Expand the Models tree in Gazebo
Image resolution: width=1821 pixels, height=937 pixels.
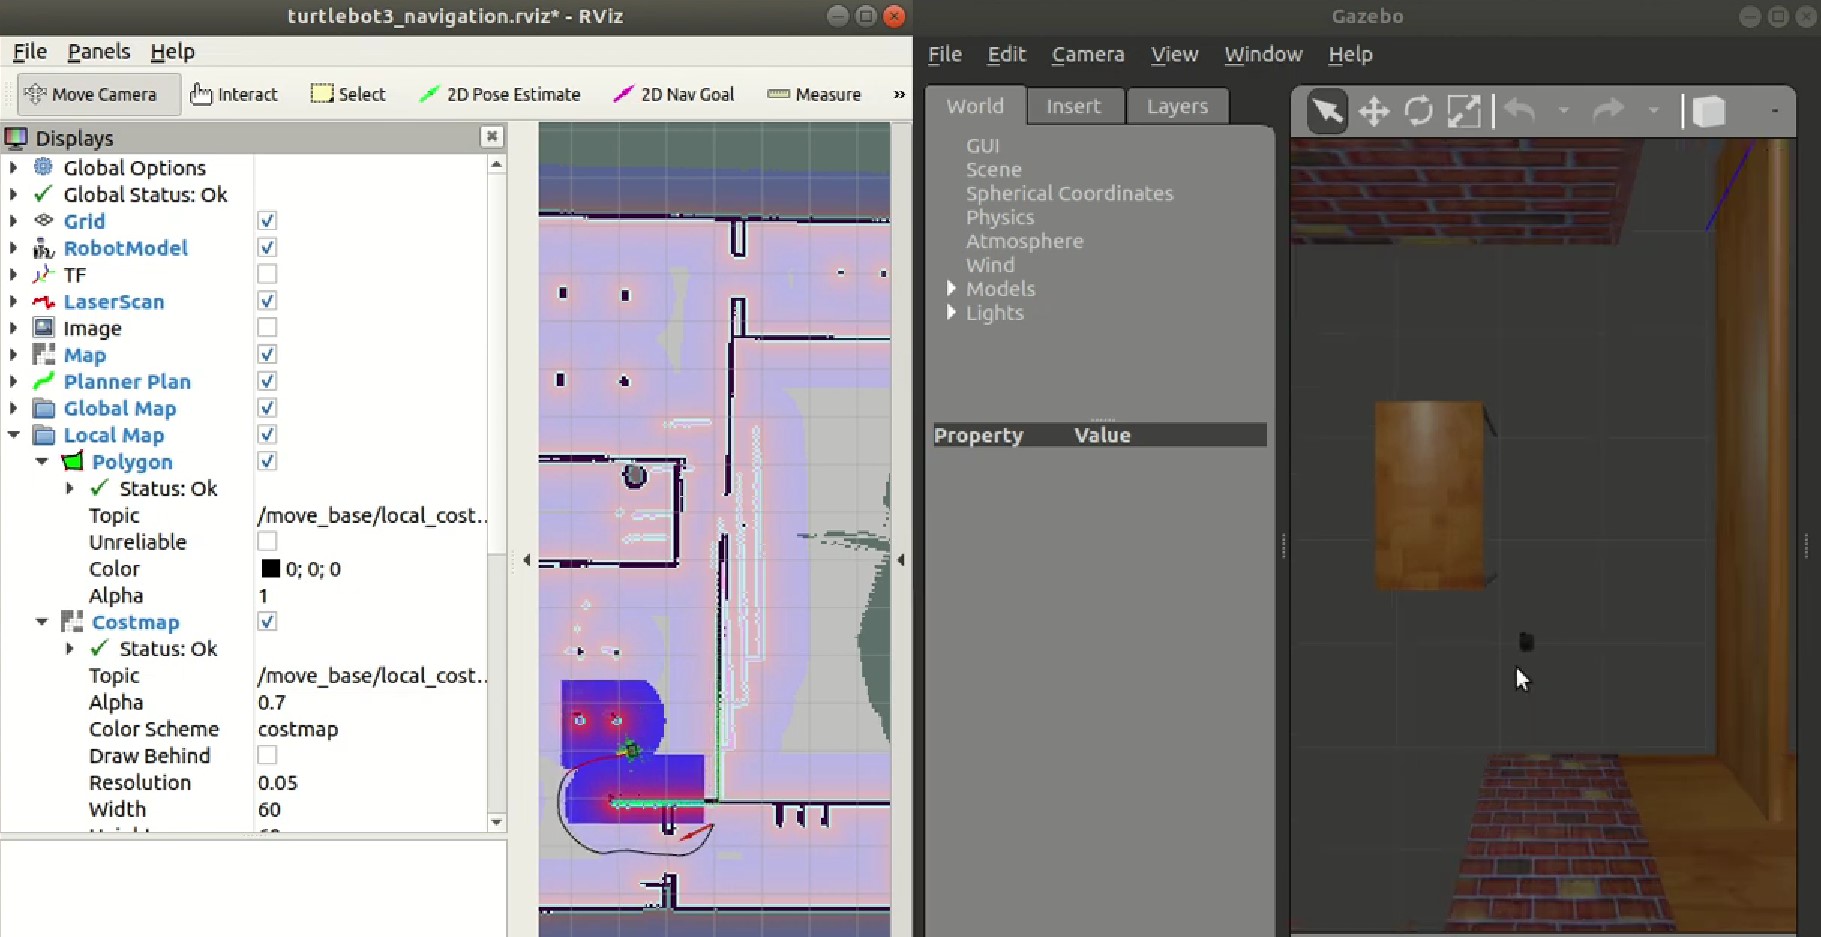tap(950, 288)
